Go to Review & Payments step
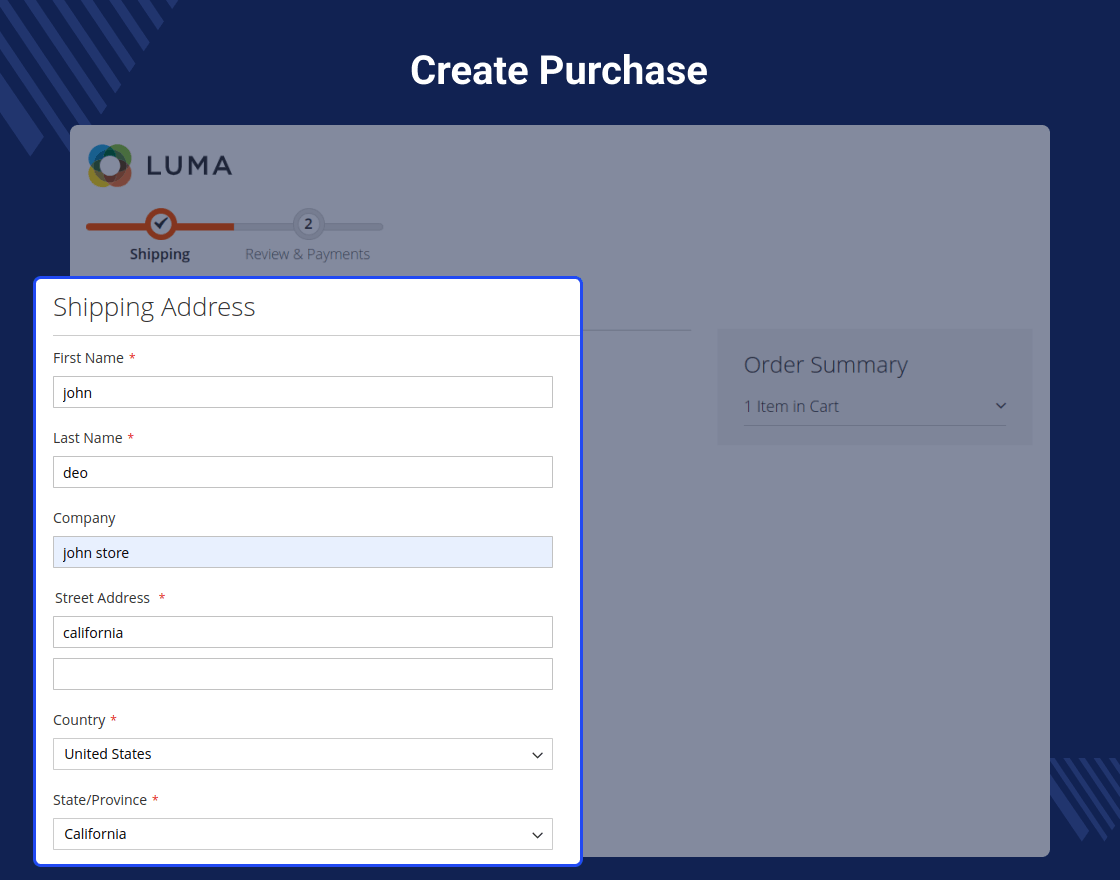 [x=308, y=254]
